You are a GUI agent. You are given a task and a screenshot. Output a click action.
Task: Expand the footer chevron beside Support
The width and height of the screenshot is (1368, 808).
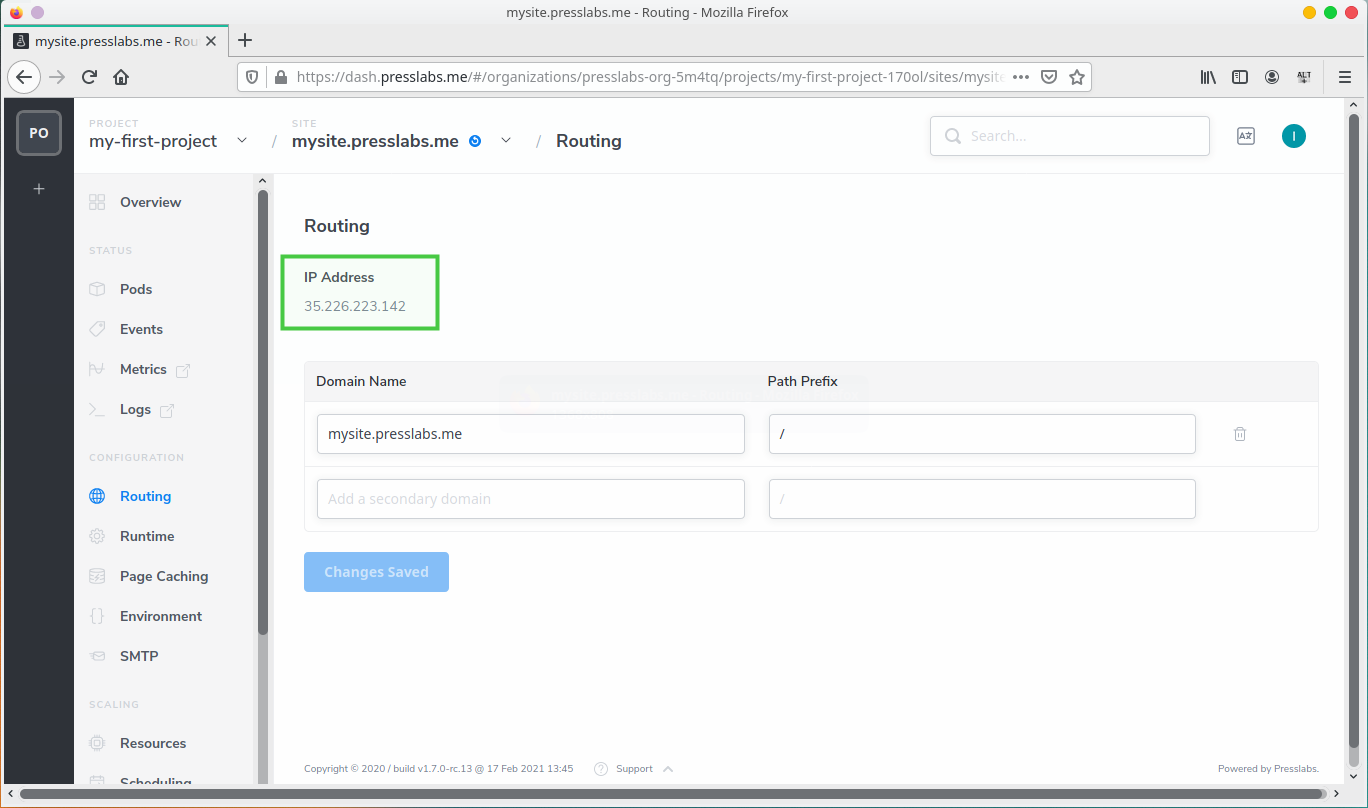[668, 769]
